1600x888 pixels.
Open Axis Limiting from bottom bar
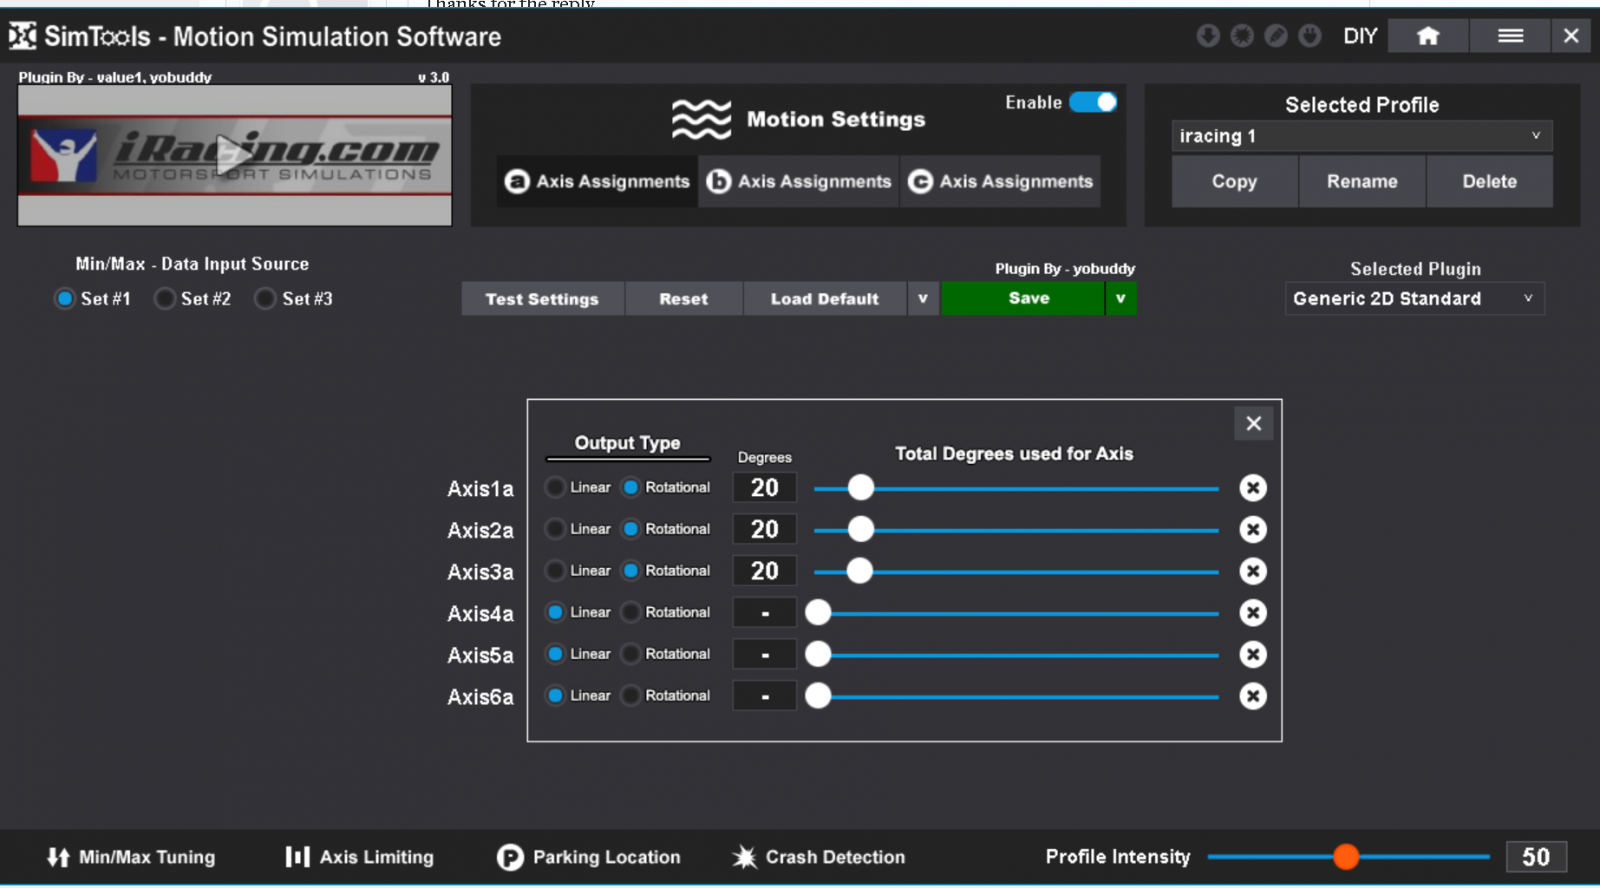(360, 857)
